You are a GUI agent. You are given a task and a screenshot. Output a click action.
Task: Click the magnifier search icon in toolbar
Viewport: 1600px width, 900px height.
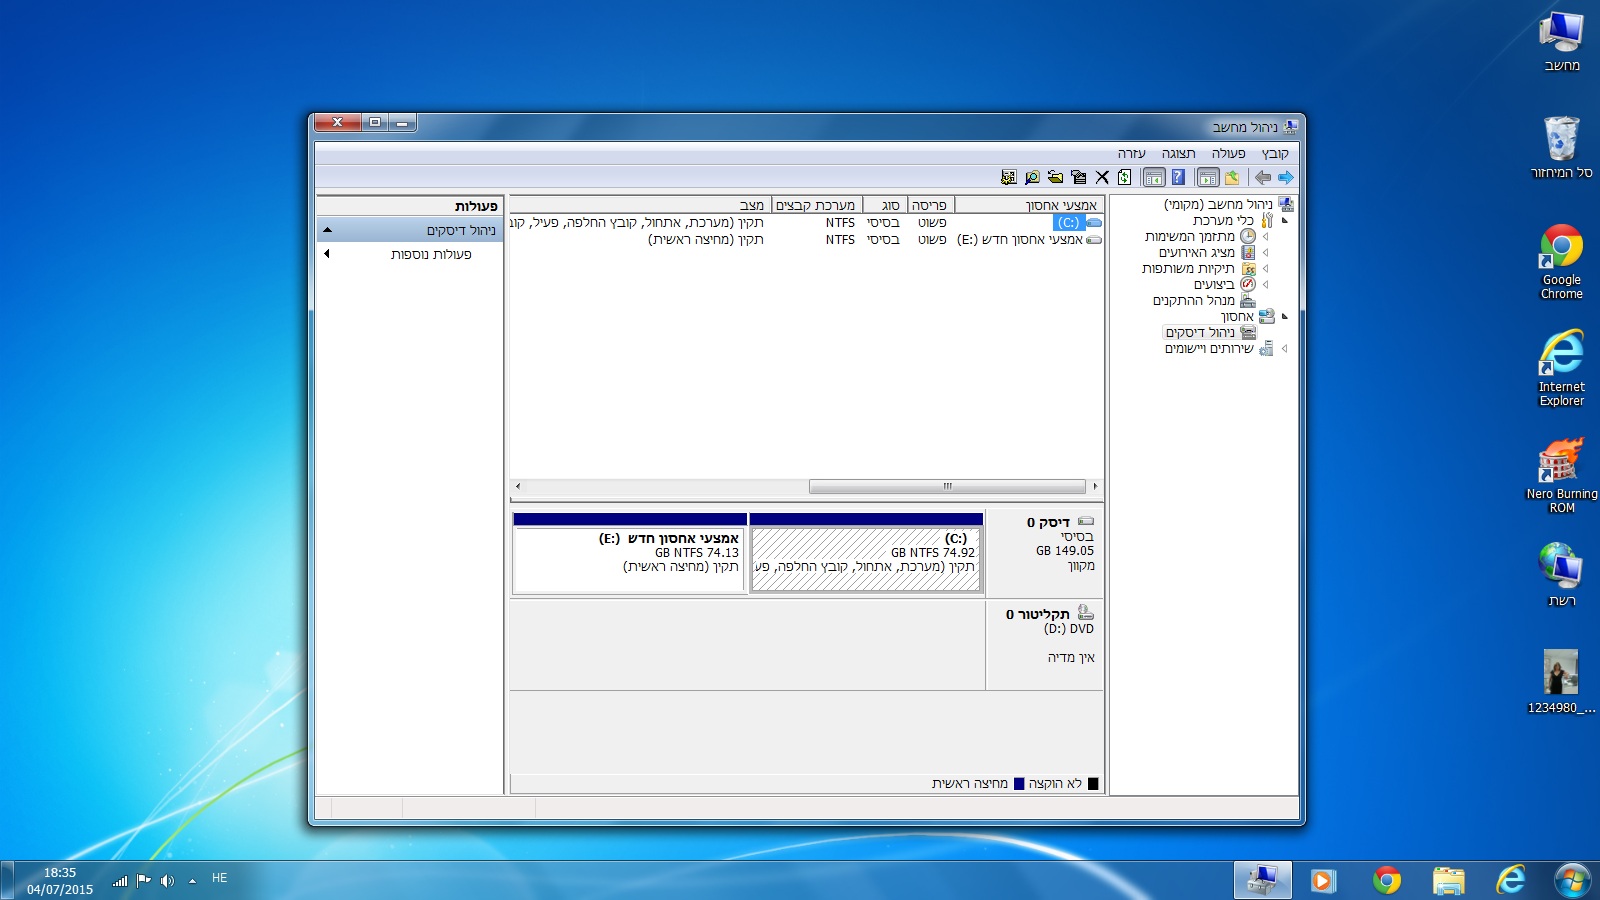(x=1032, y=178)
